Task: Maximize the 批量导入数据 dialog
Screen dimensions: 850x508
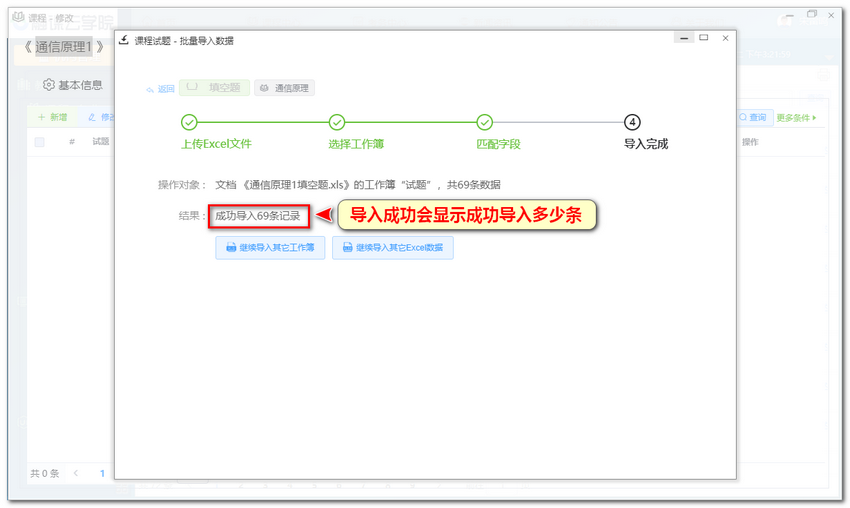Action: tap(704, 38)
